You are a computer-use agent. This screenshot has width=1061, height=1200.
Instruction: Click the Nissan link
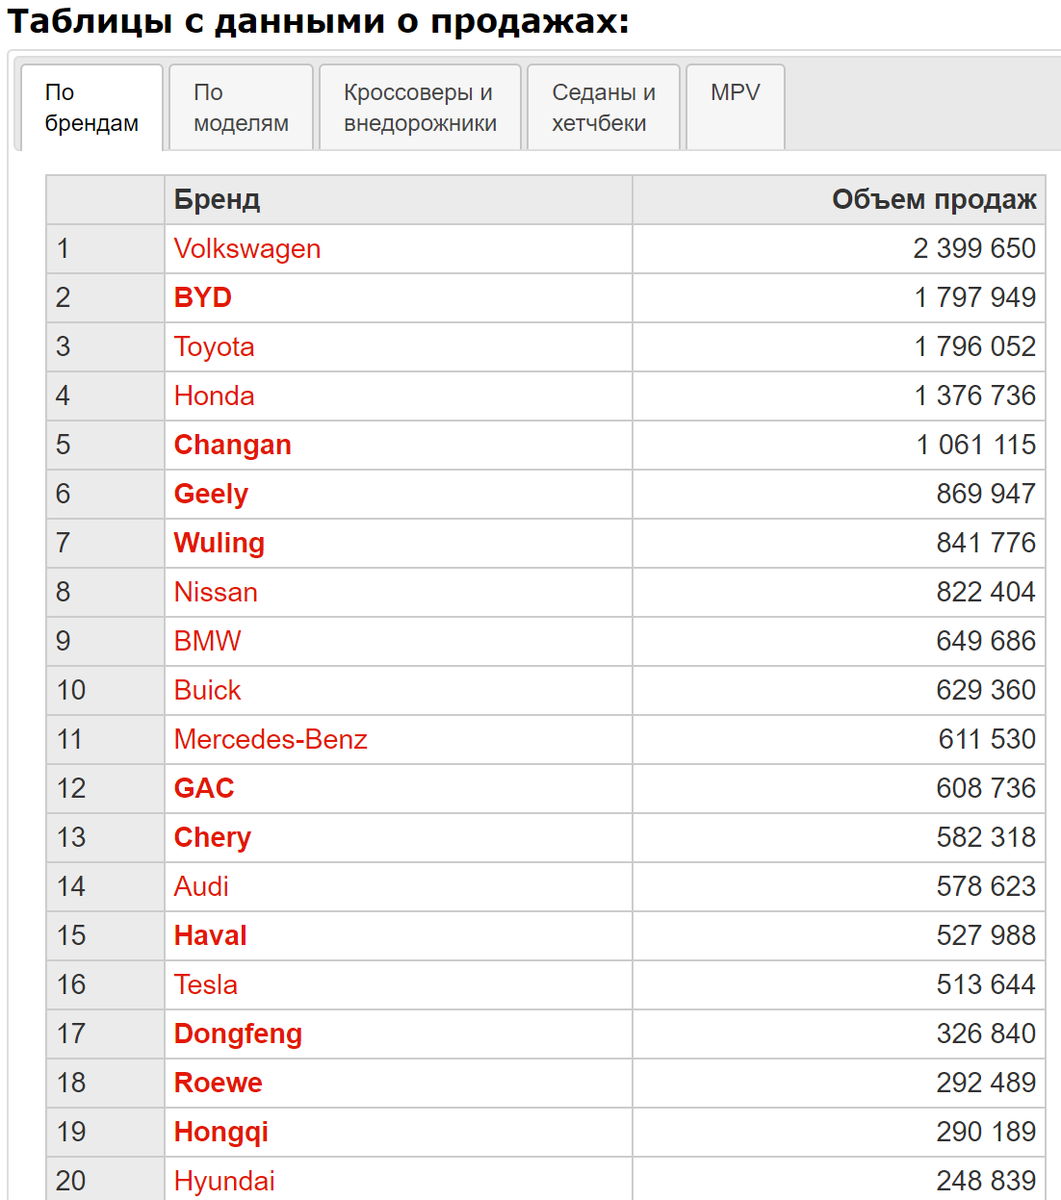click(216, 592)
